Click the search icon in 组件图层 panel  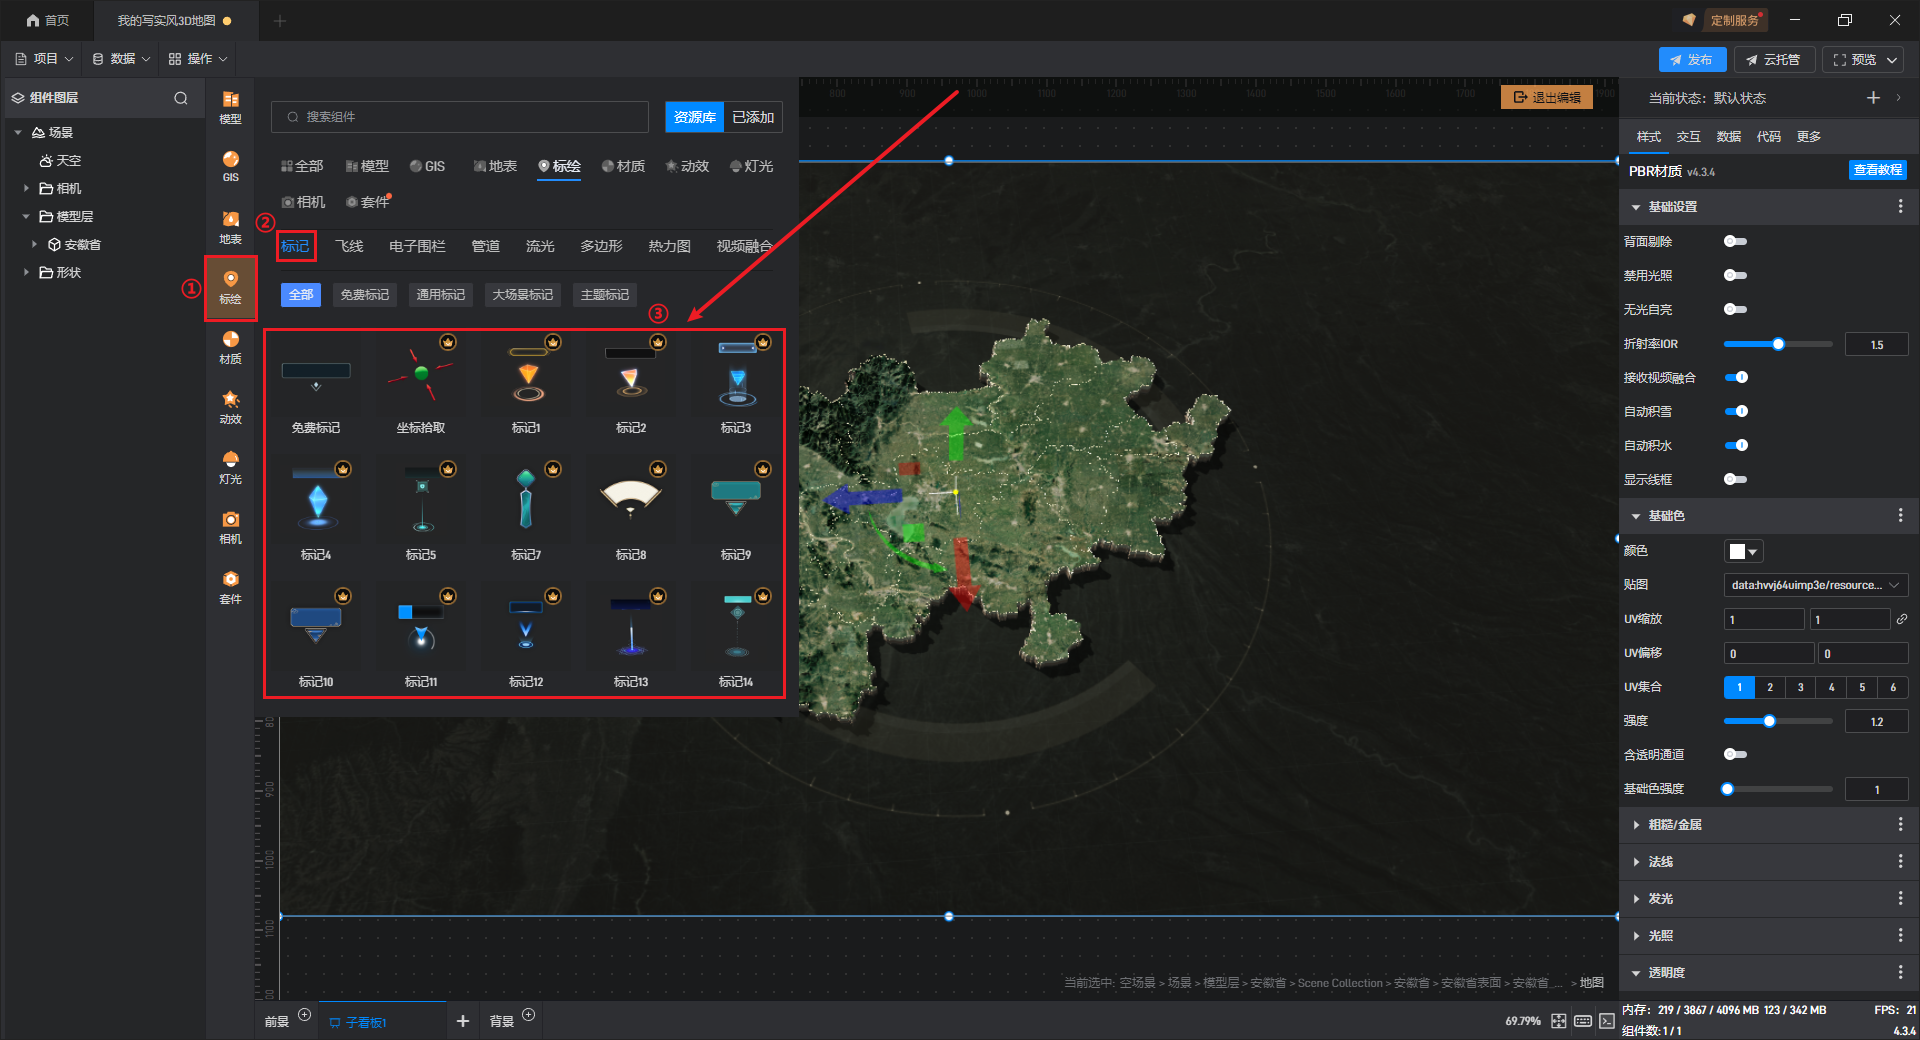(181, 98)
